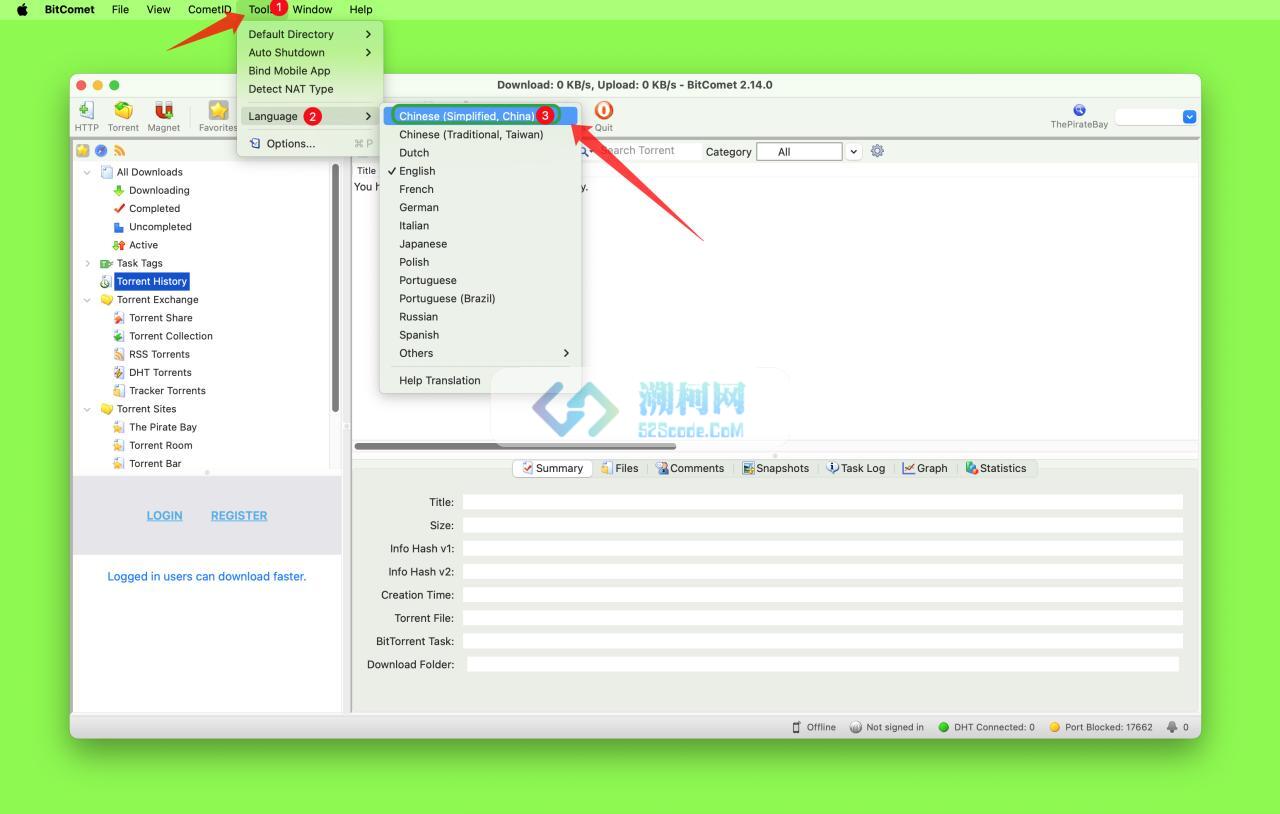Switch to the Snapshots tab
This screenshot has height=814, width=1280.
[x=775, y=468]
